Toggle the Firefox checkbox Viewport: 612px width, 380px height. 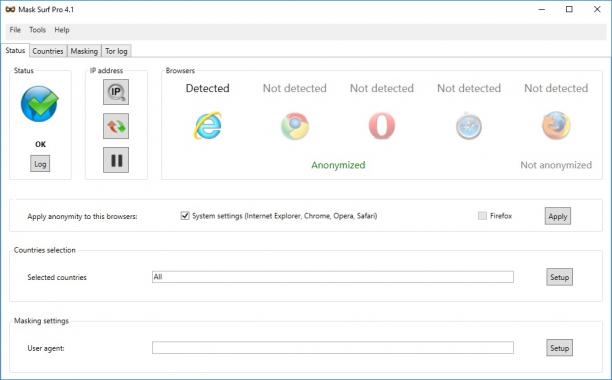point(482,216)
